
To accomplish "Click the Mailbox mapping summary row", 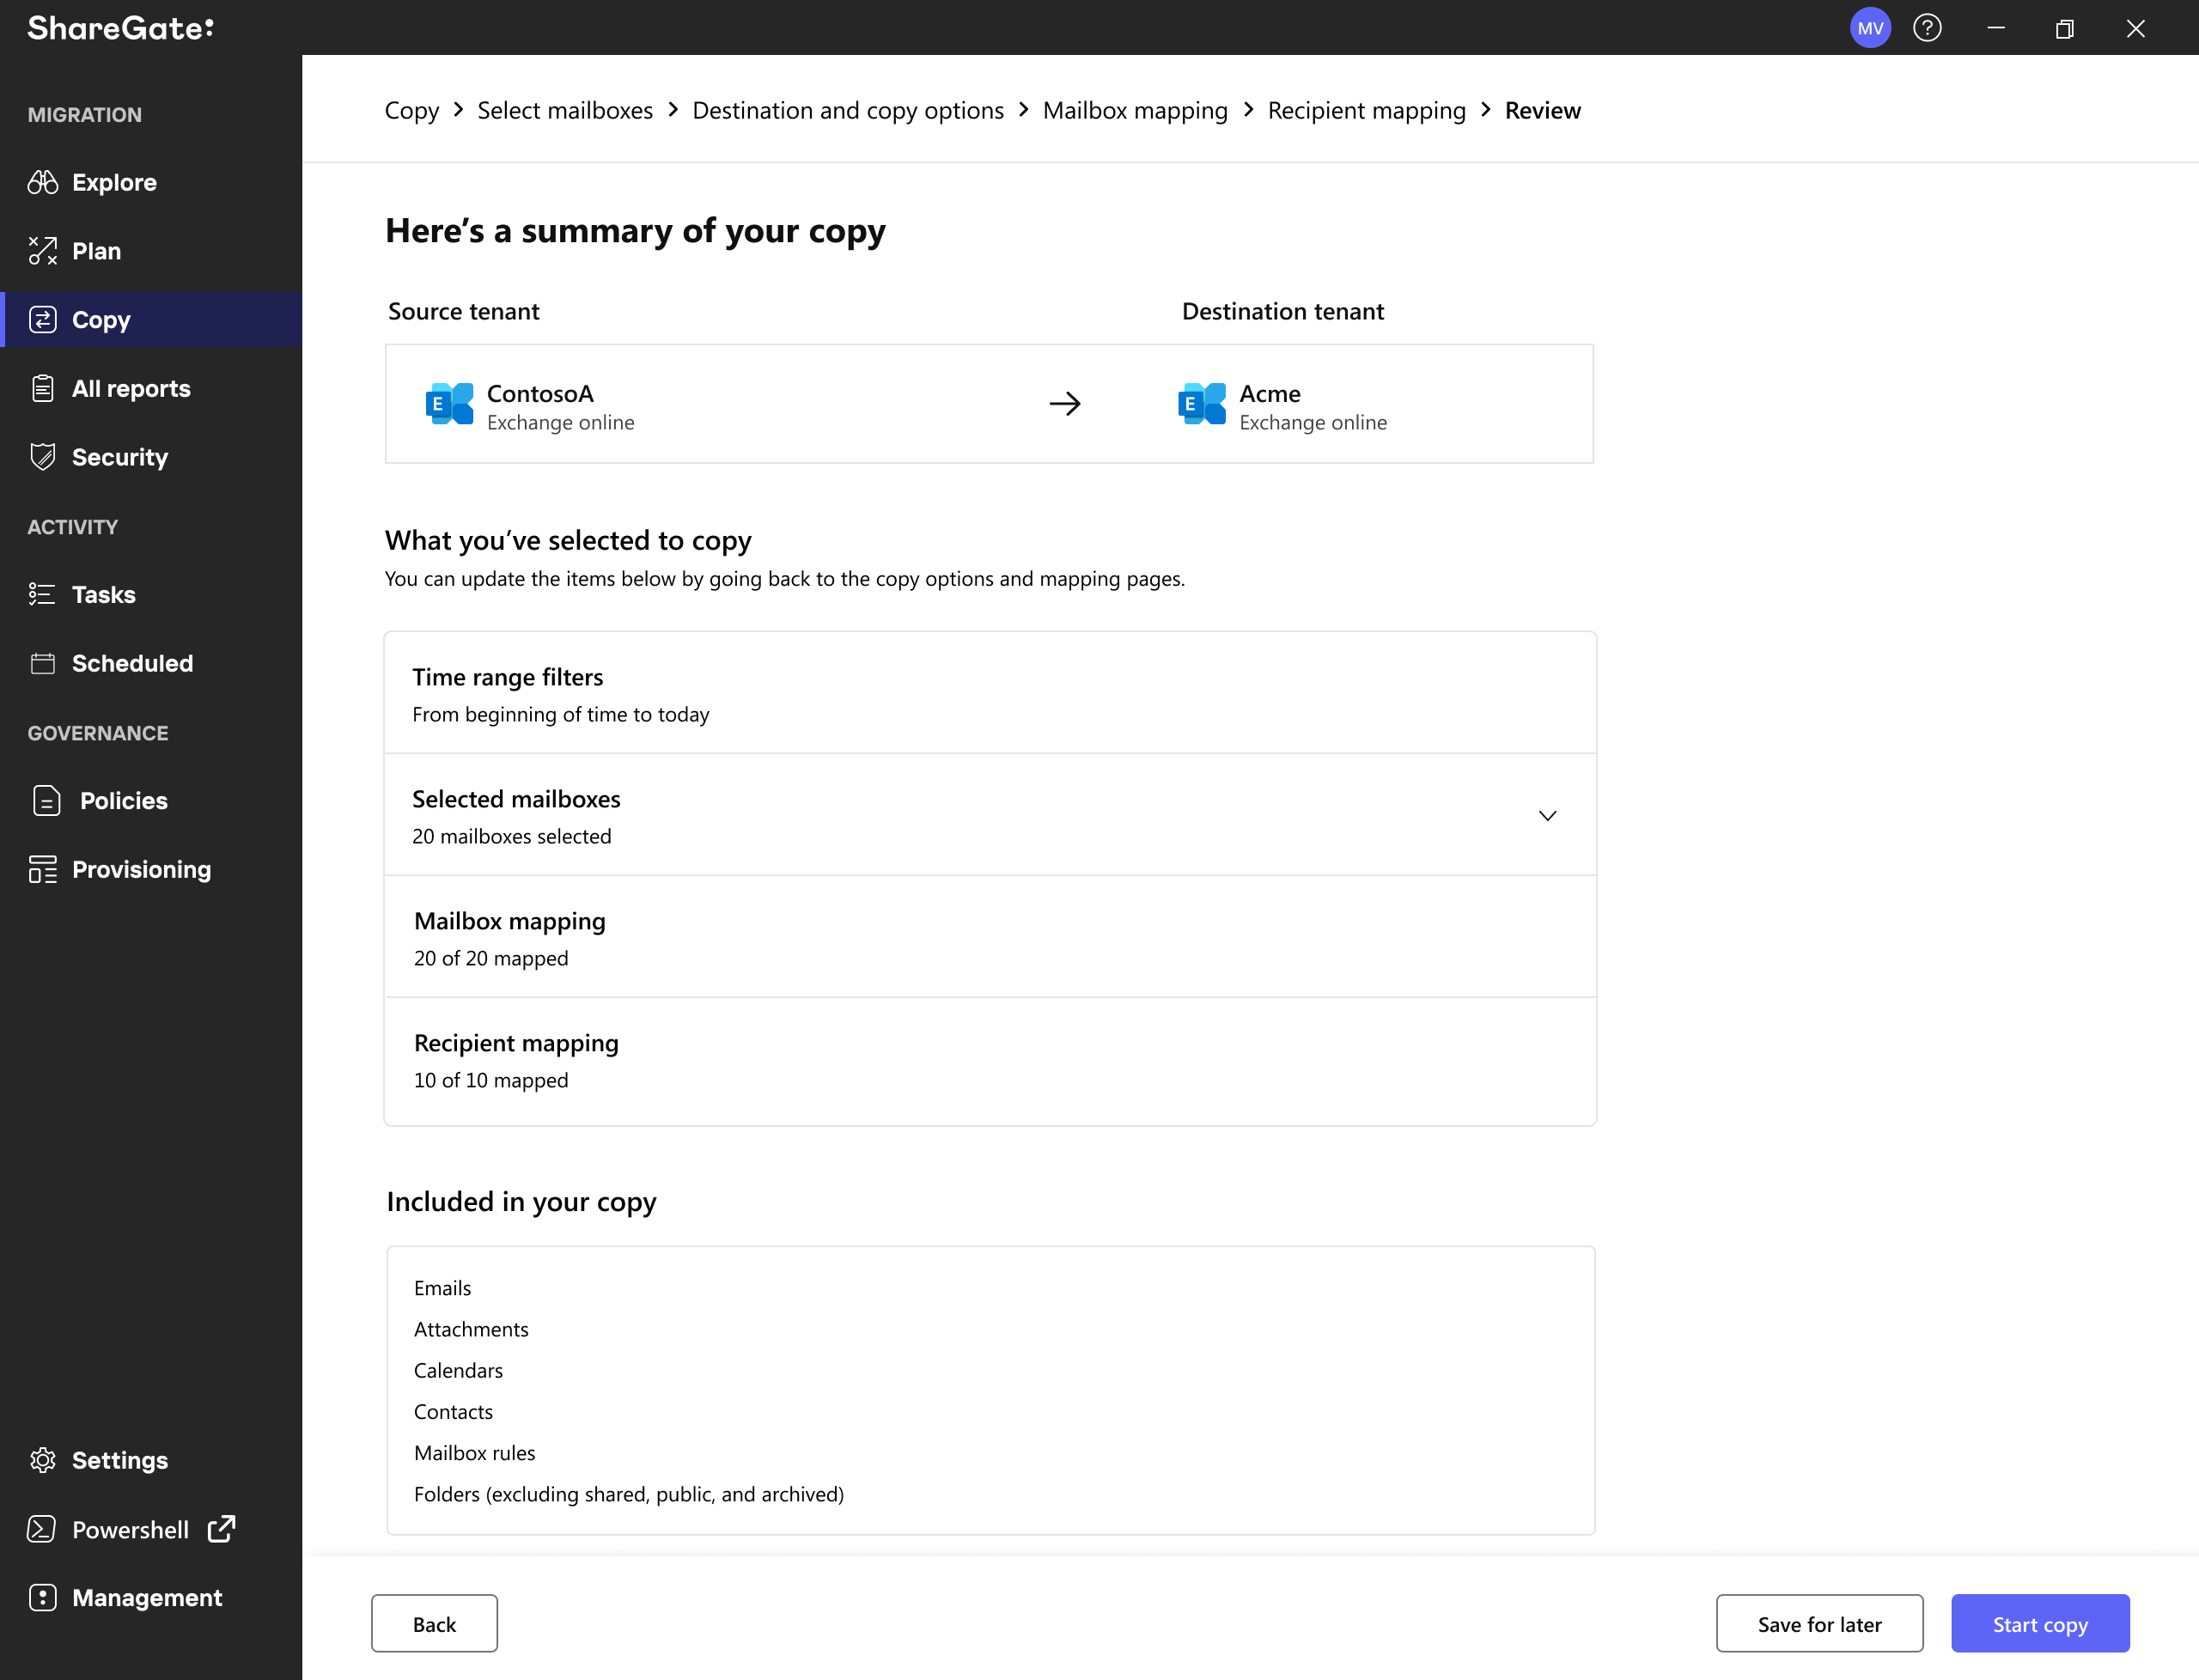I will coord(990,937).
